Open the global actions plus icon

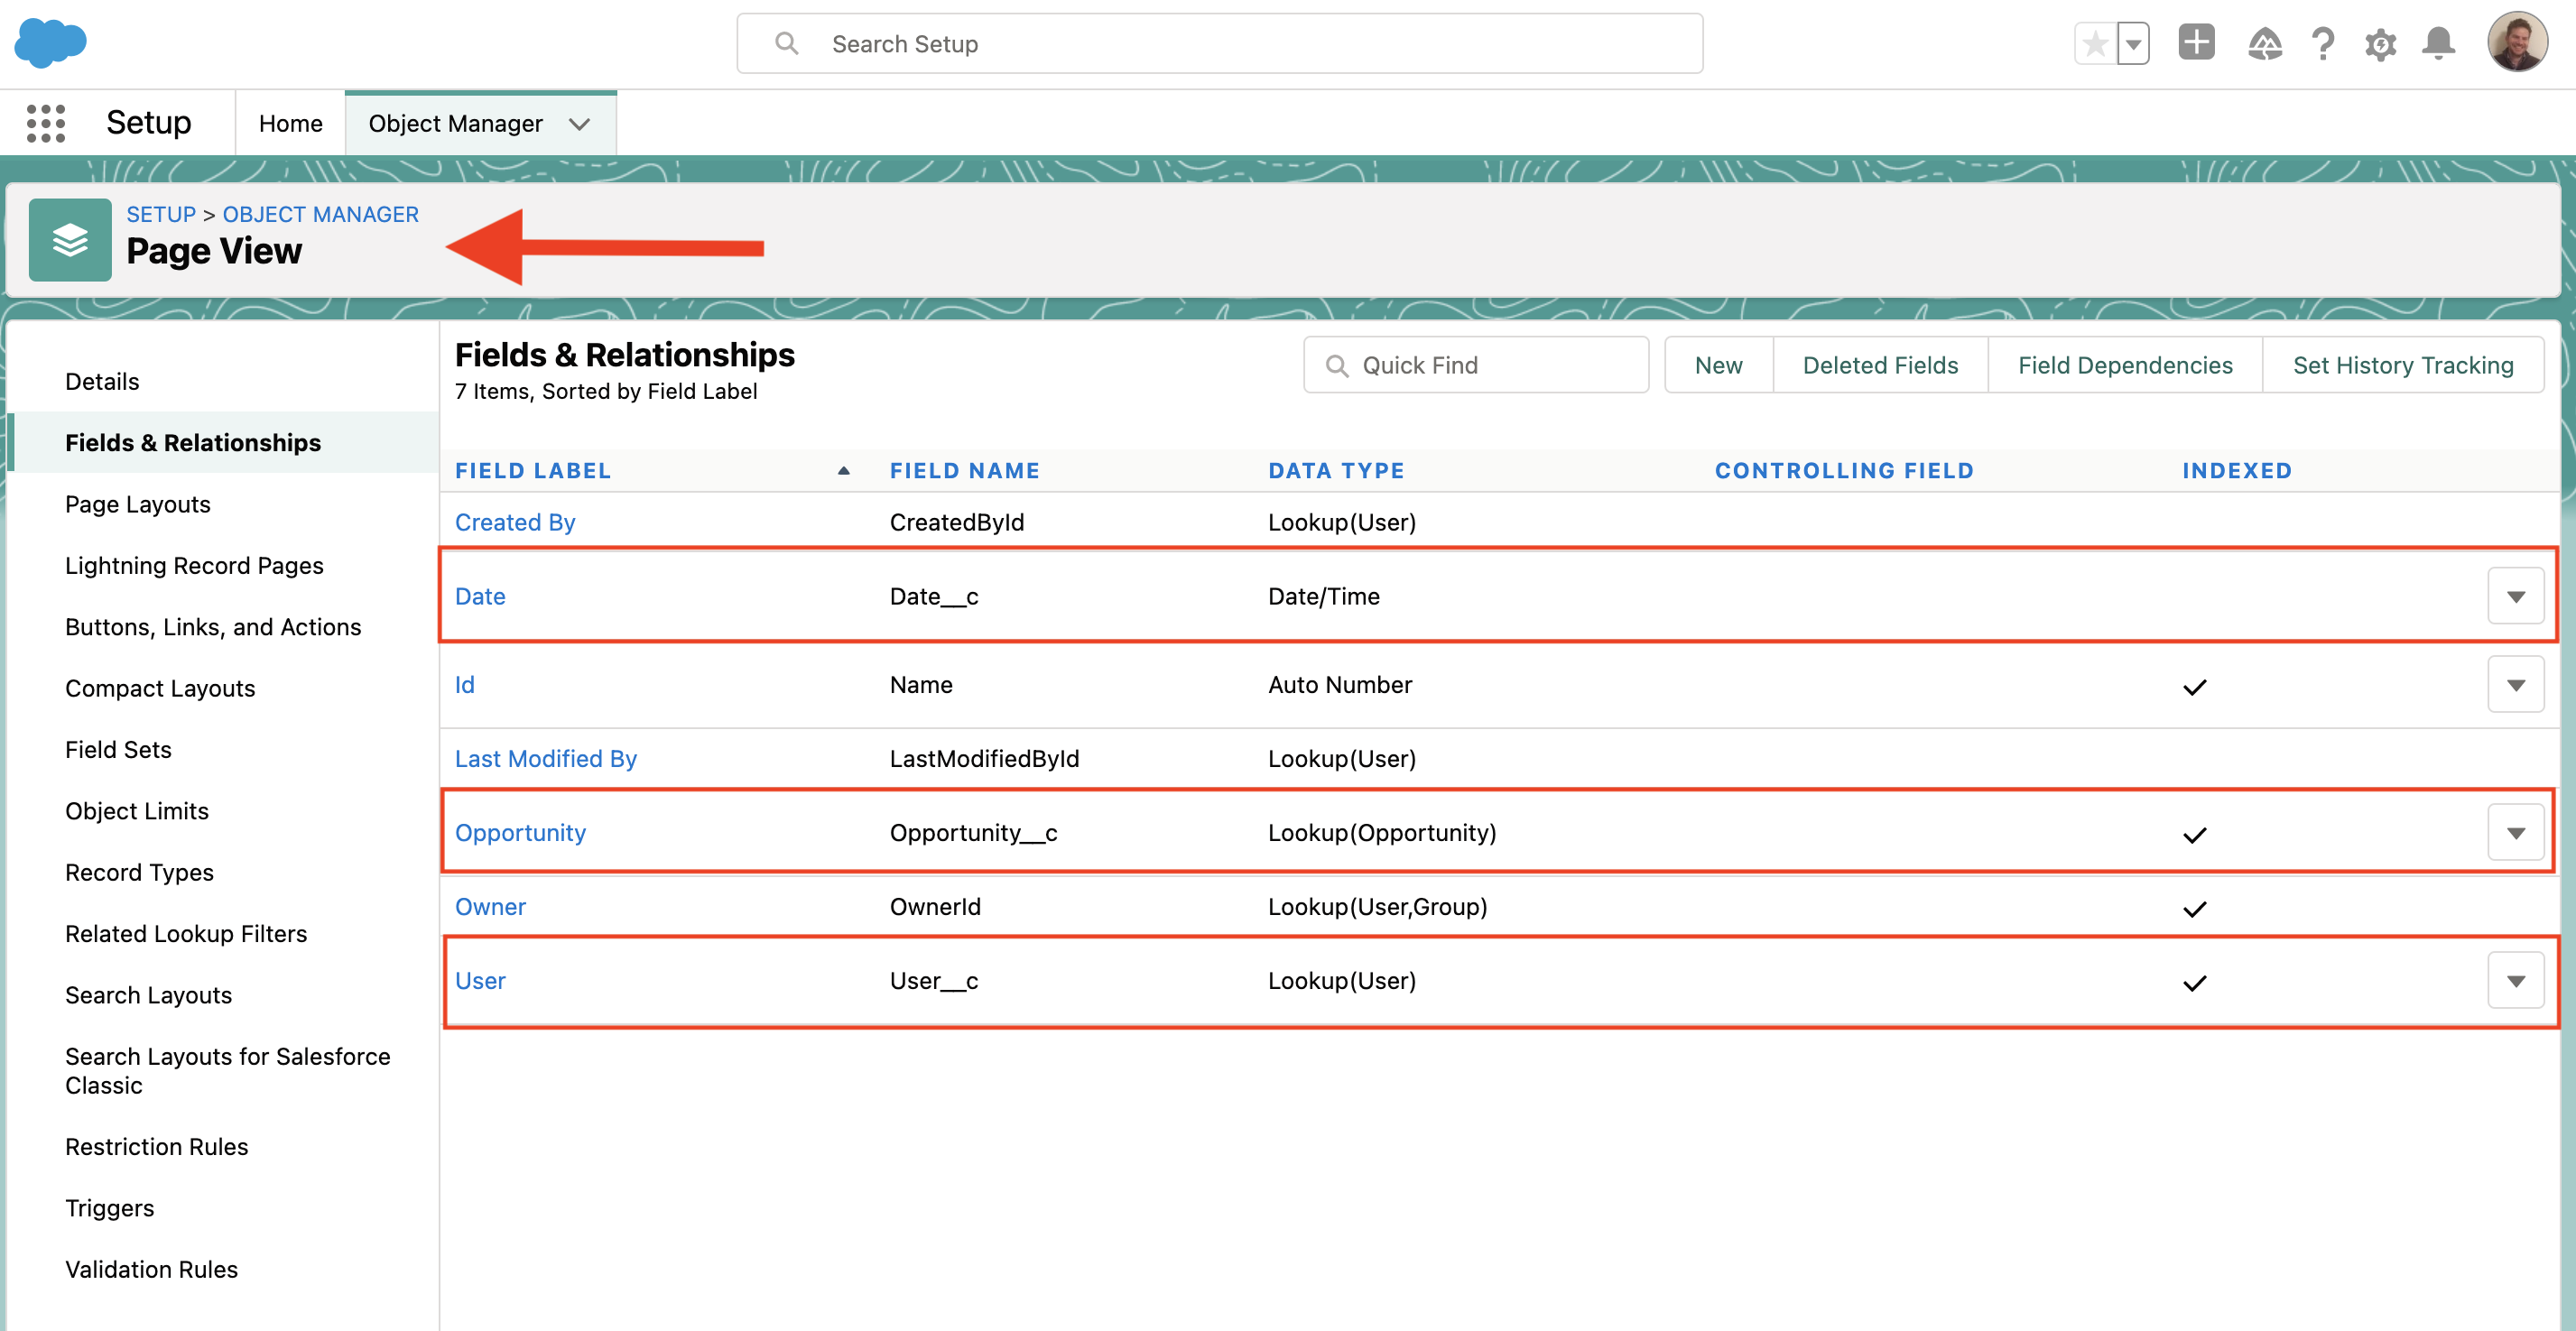tap(2196, 43)
